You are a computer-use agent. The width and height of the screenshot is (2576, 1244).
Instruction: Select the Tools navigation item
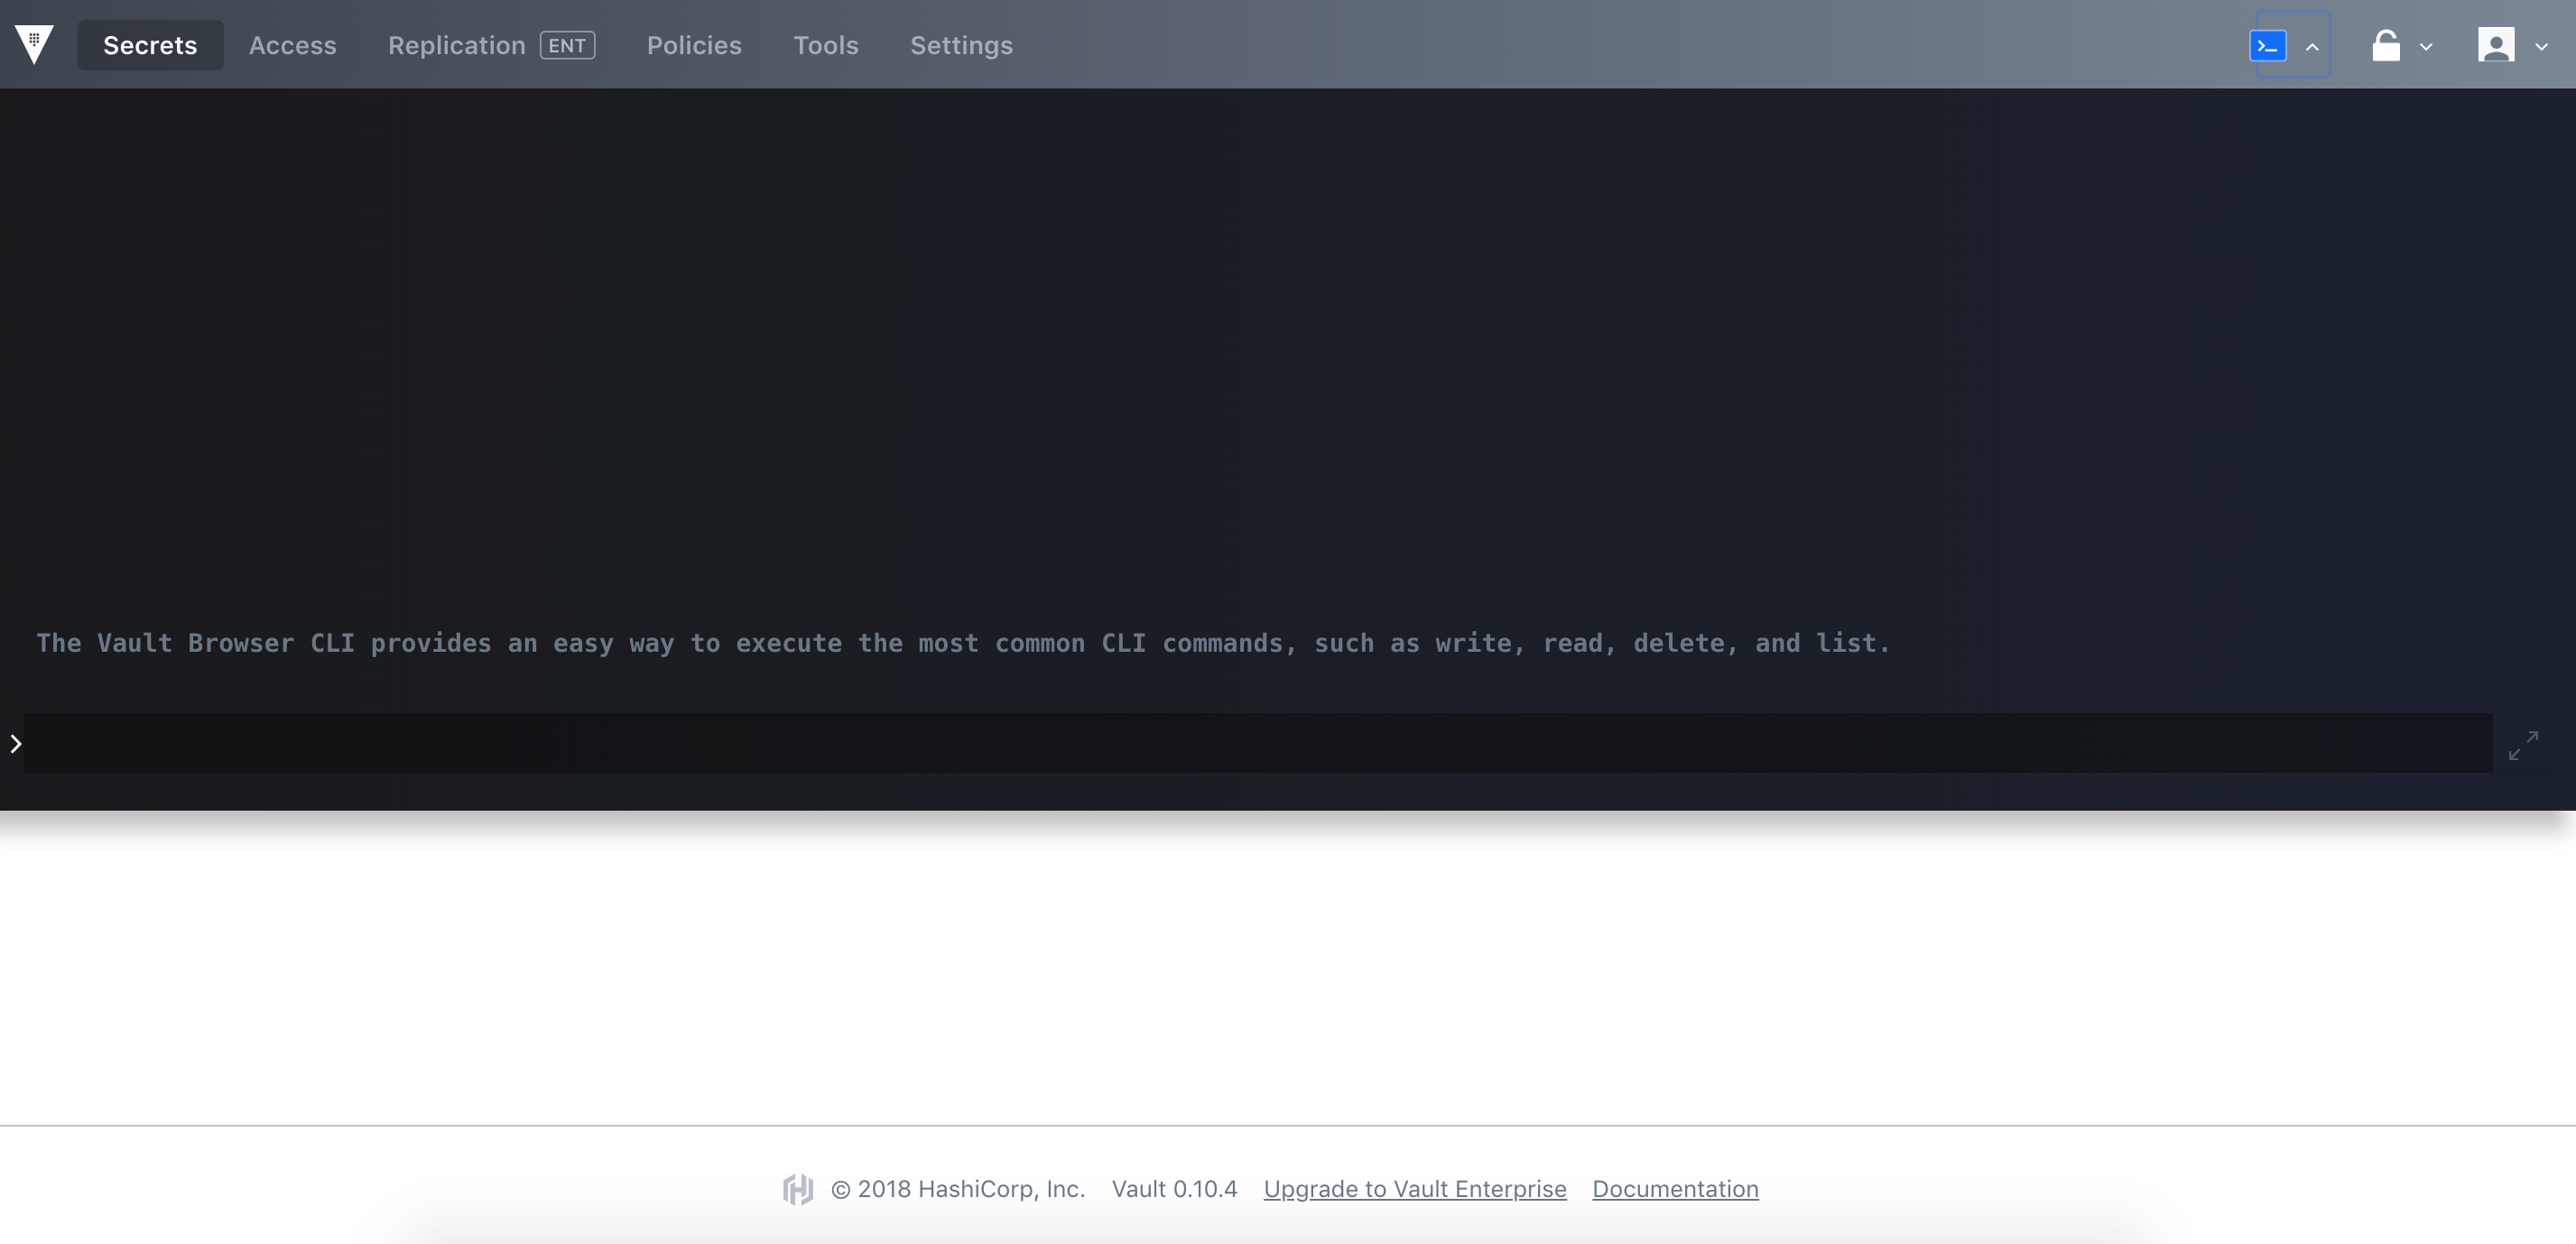[825, 45]
